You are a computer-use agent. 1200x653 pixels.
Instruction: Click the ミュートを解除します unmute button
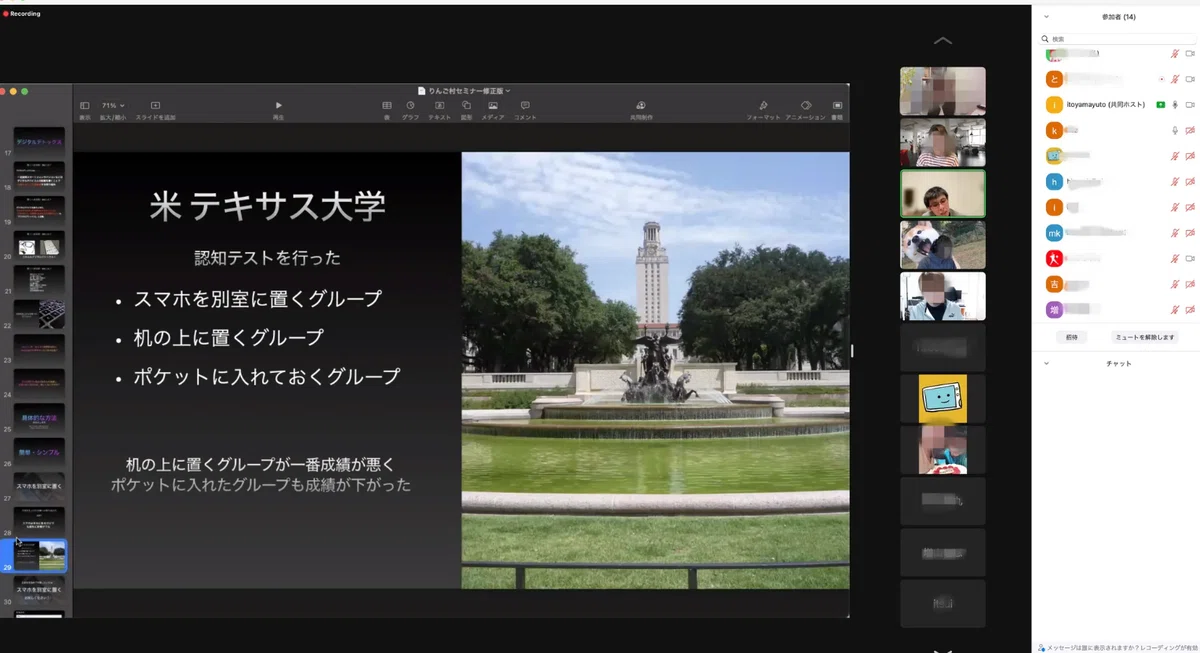[x=1145, y=338]
